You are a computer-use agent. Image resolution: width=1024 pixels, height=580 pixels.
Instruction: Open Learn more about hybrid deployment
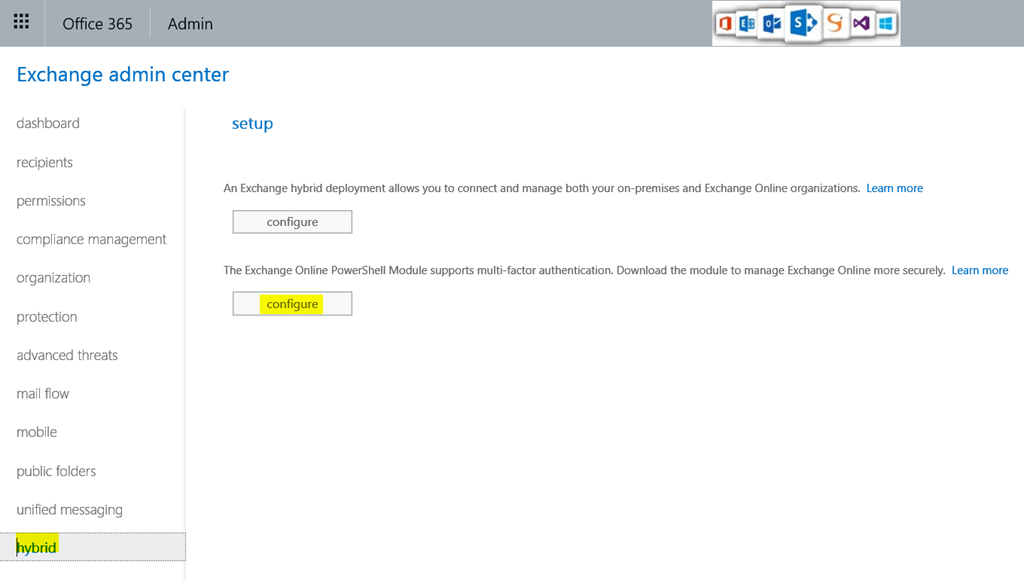pyautogui.click(x=894, y=188)
